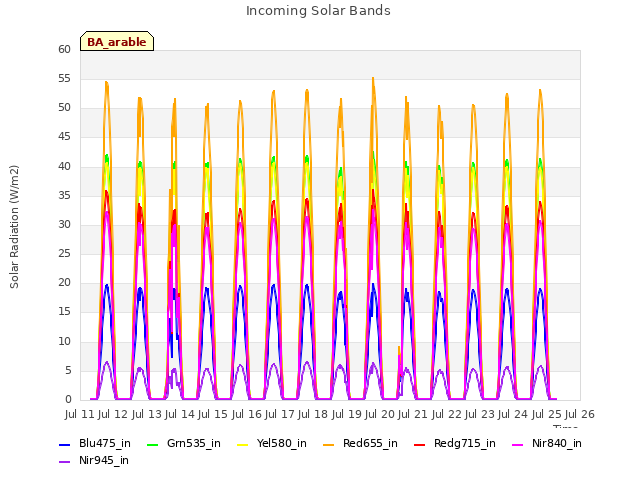The image size is (640, 480).
Task: Click the 60 y-axis tick label
Action: click(64, 49)
